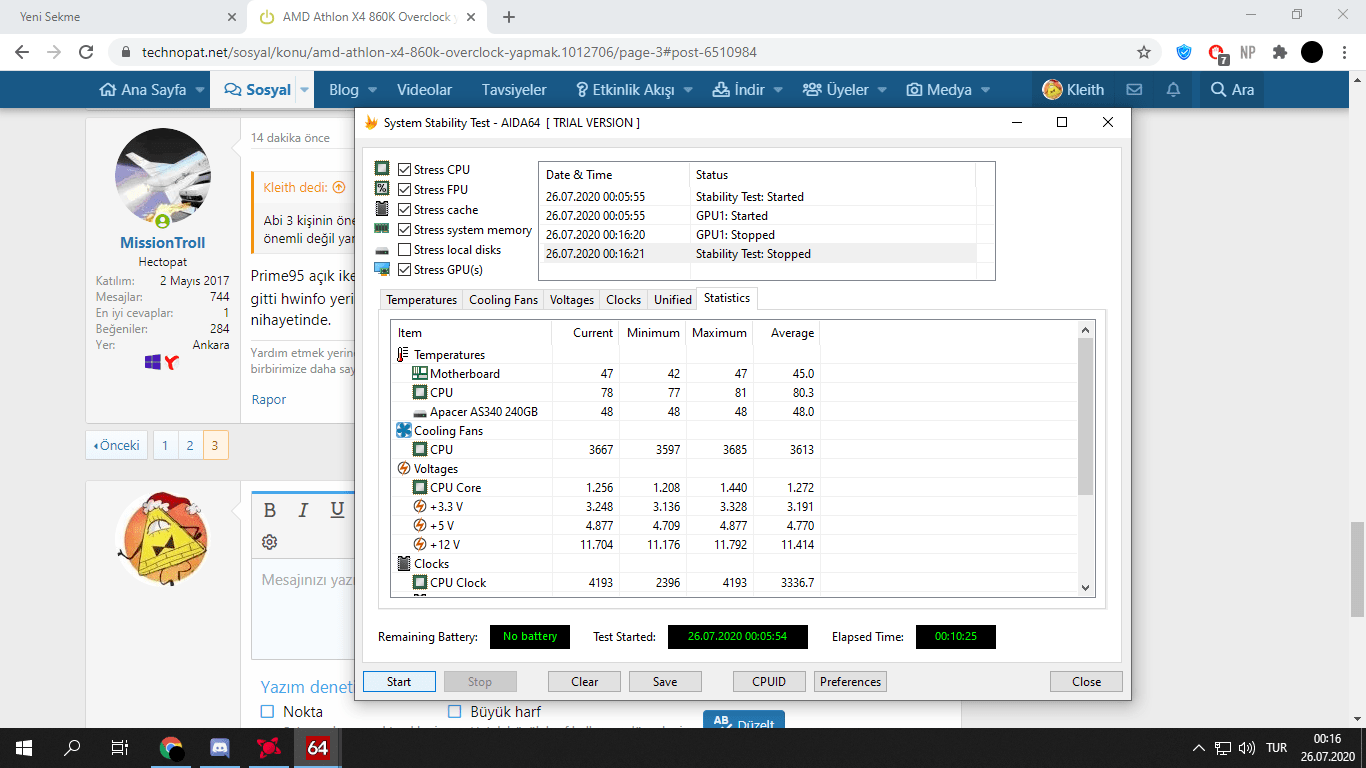
Task: Switch to Chrome on the taskbar
Action: pos(171,747)
